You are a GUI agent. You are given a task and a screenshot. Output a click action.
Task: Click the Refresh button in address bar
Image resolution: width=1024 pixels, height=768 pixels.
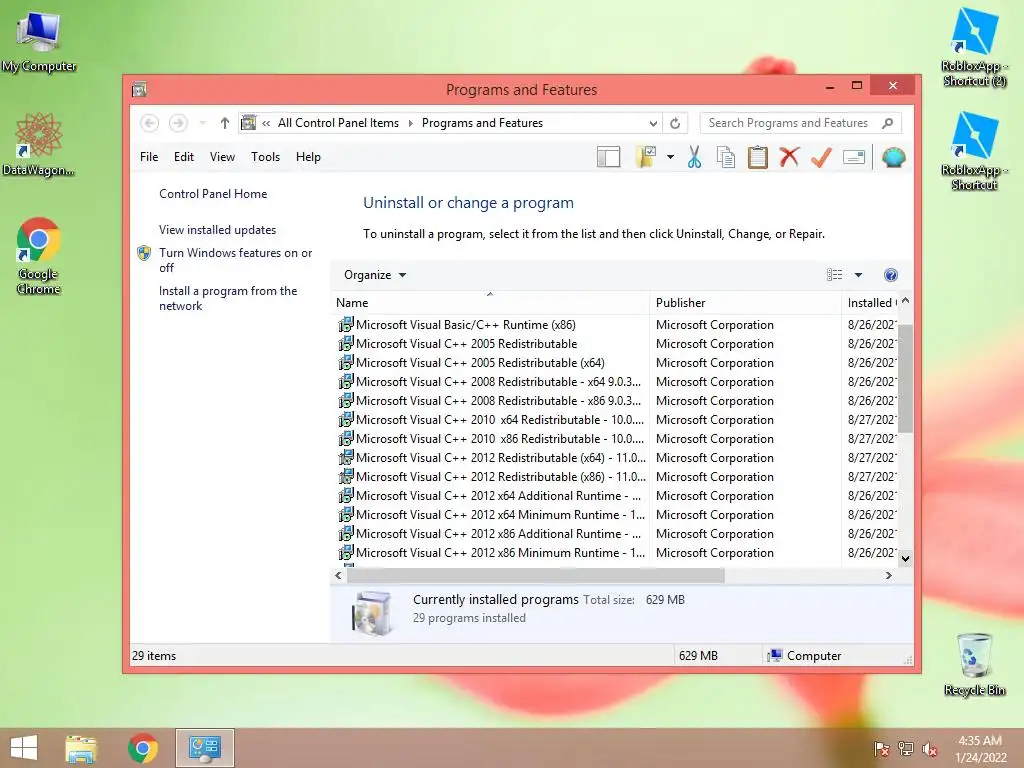pyautogui.click(x=675, y=123)
